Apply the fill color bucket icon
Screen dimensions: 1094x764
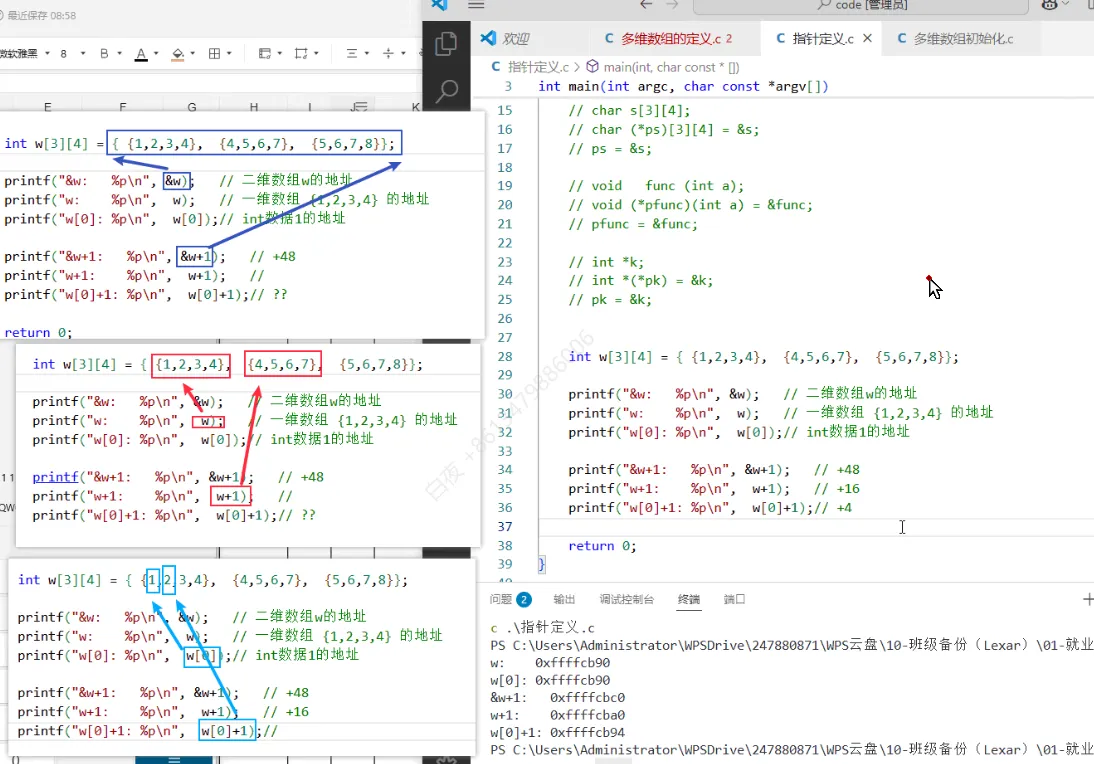(x=178, y=54)
